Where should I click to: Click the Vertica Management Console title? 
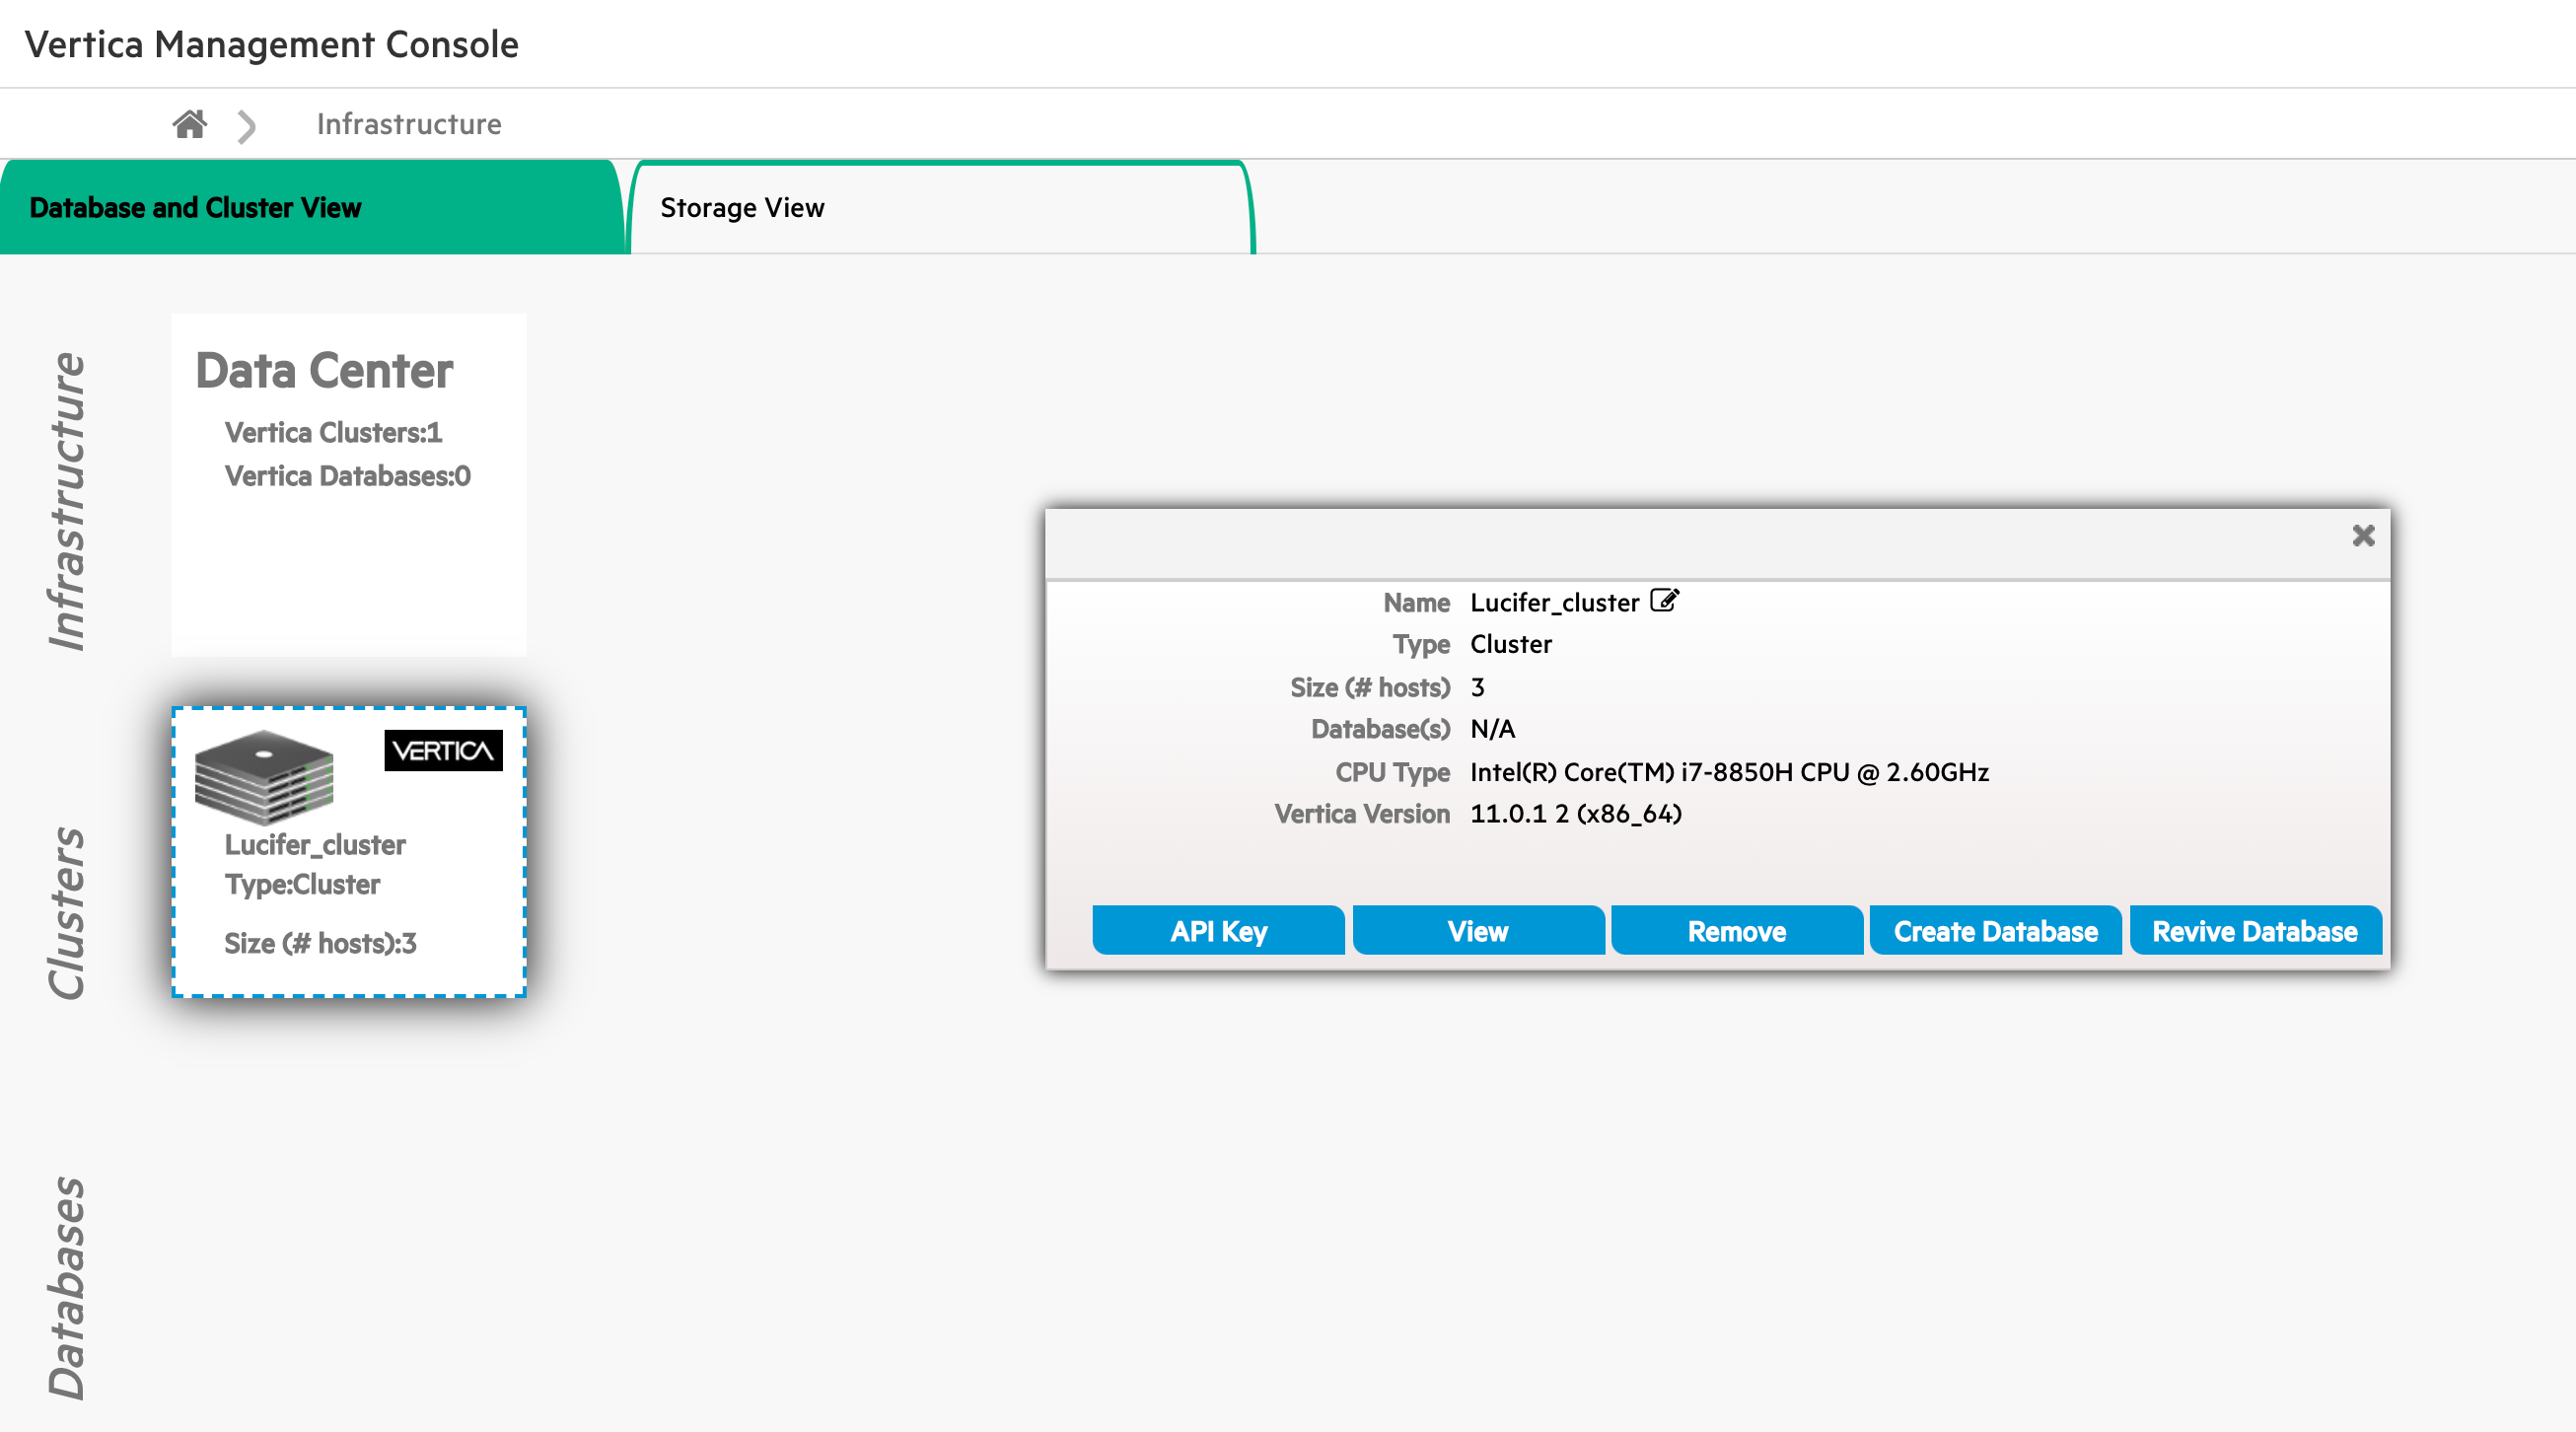point(271,44)
